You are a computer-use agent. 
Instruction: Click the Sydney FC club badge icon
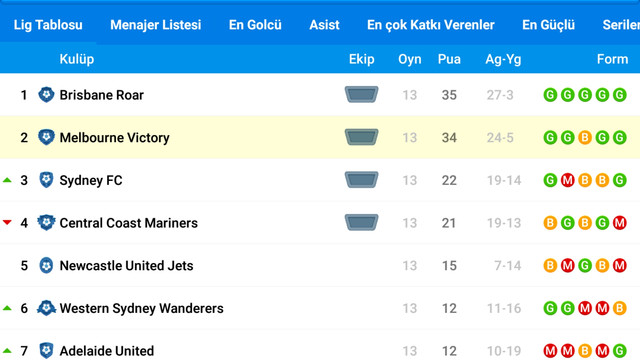[46, 180]
